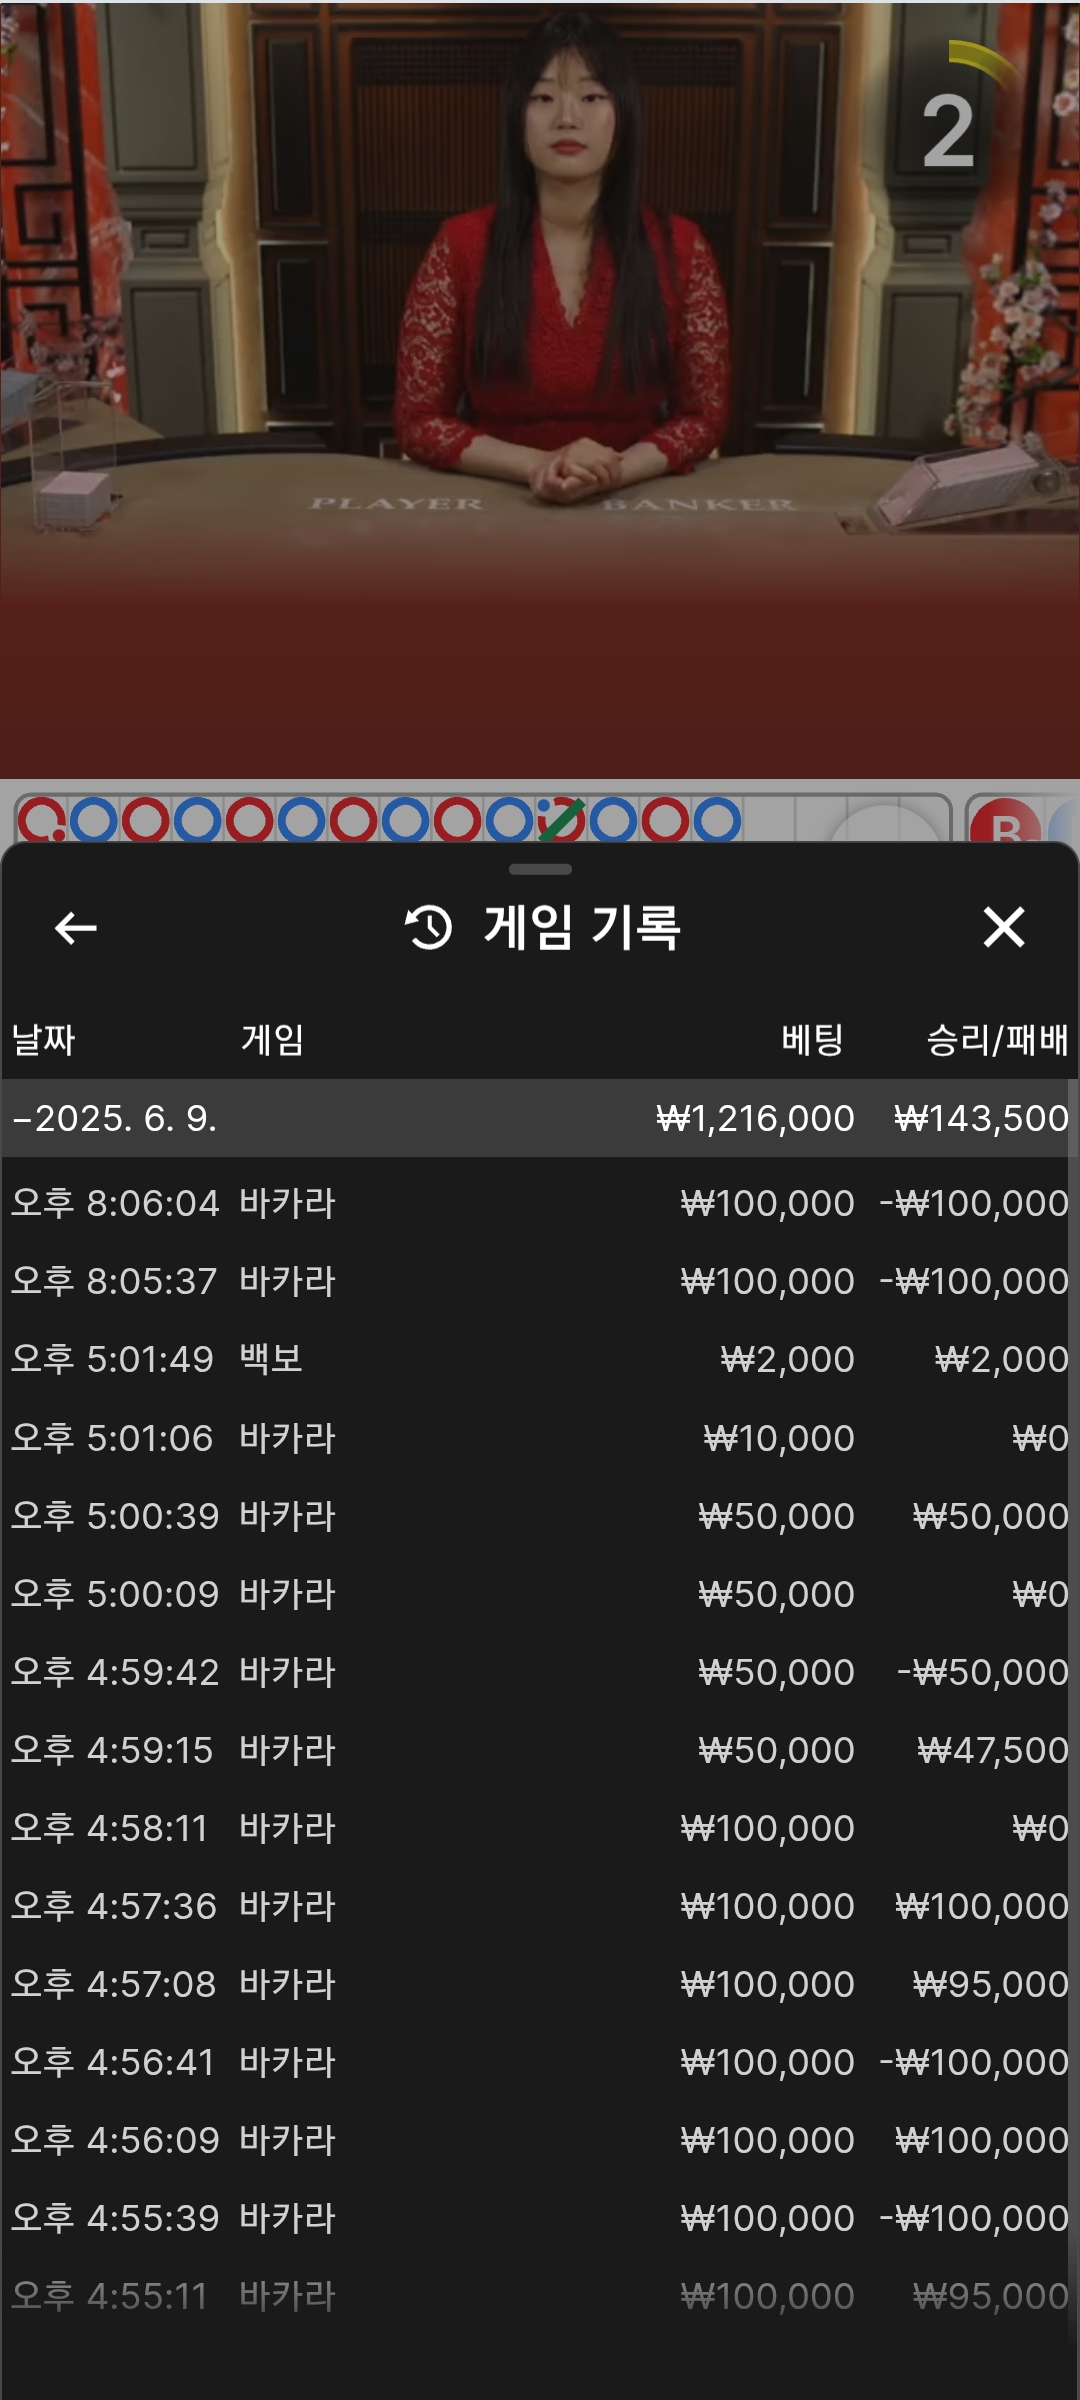Open the 오후 5:00:39 record timestamp

pos(115,1516)
